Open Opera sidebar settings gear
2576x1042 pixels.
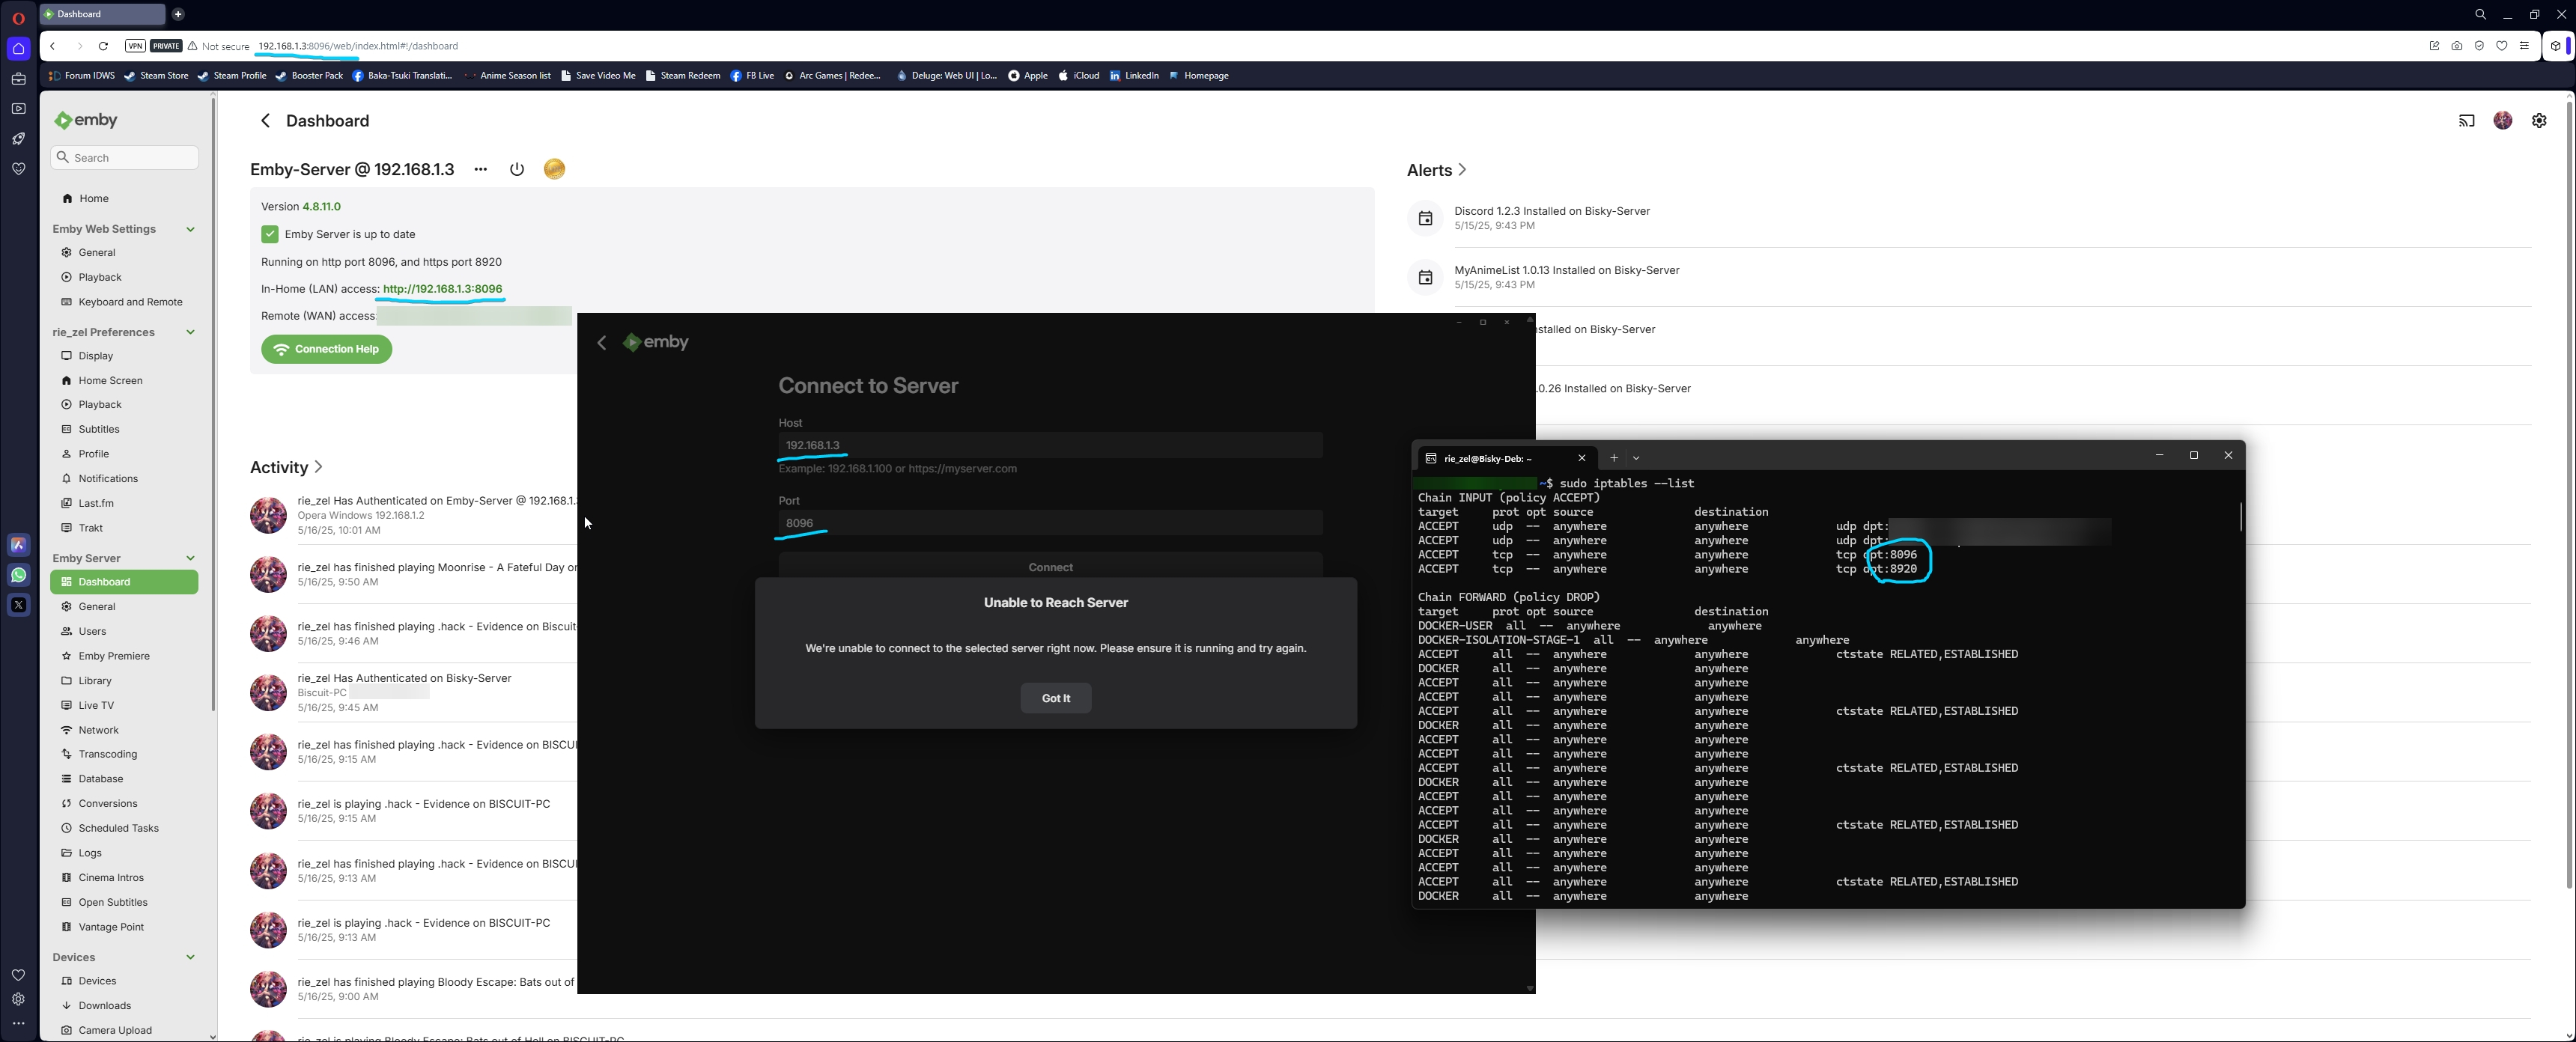(18, 999)
